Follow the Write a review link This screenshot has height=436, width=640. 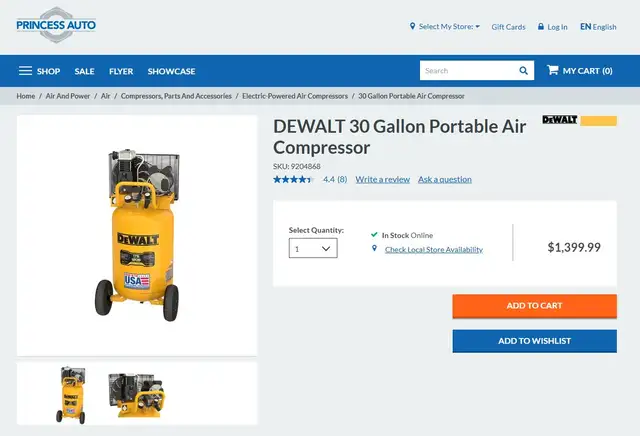pyautogui.click(x=382, y=179)
